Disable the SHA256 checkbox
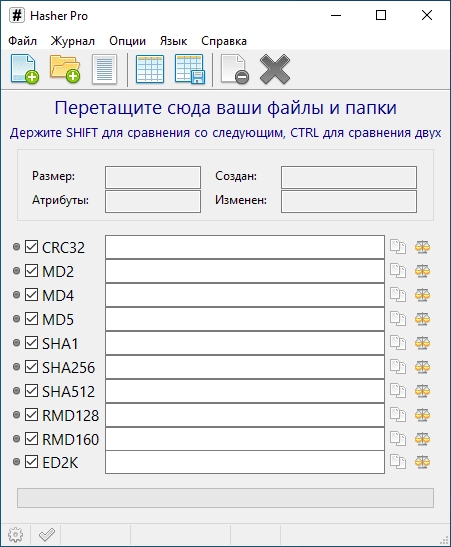 31,367
